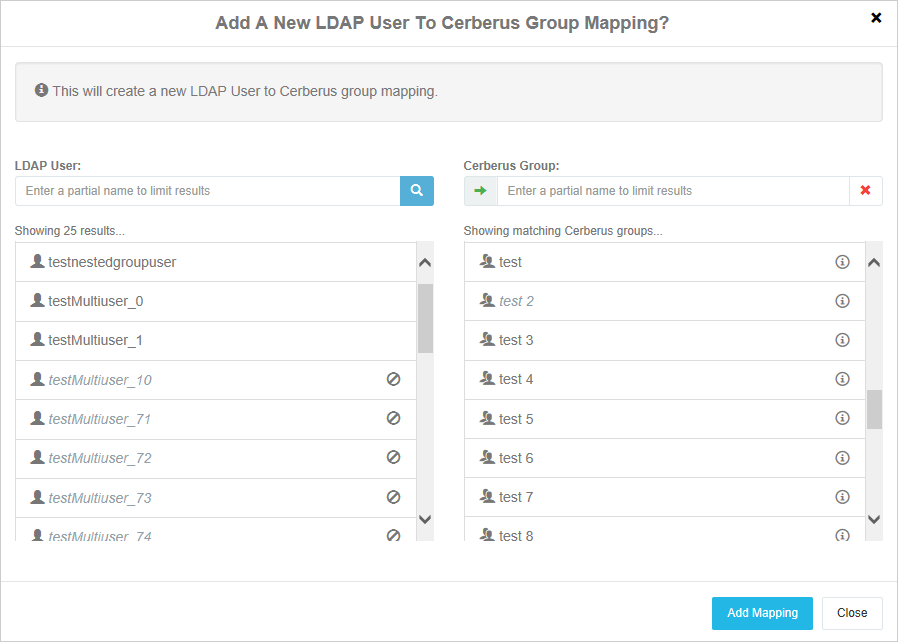This screenshot has height=642, width=898.
Task: Select testMultiuser_10 in LDAP user list
Action: pos(216,380)
